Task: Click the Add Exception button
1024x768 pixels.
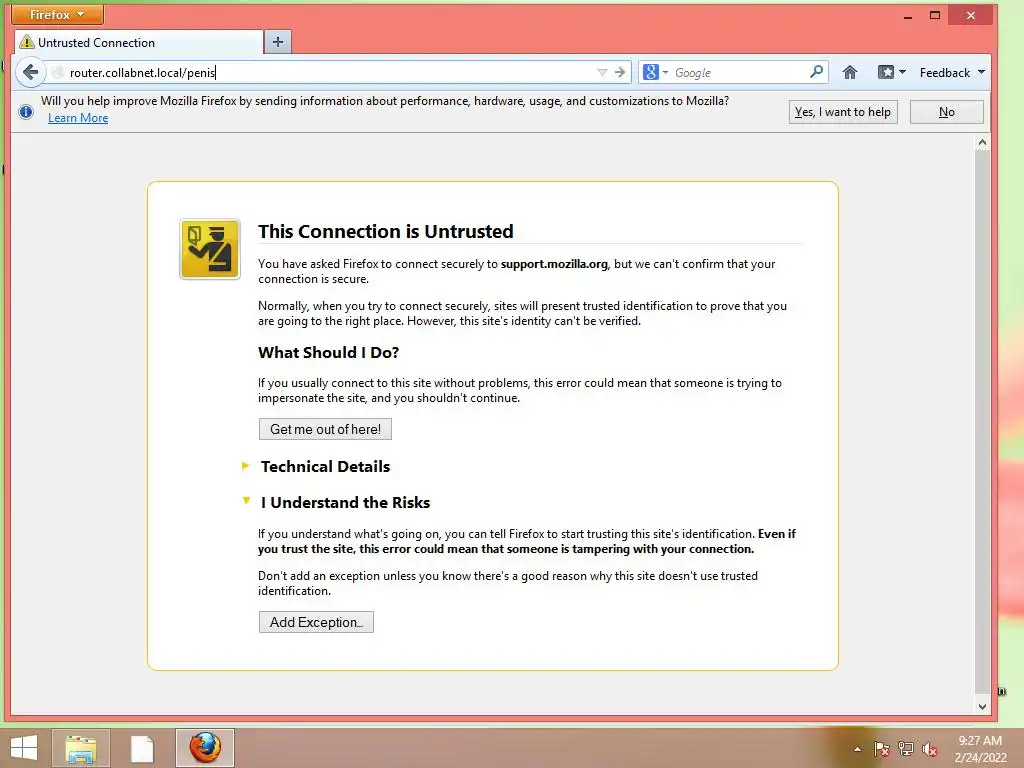Action: pyautogui.click(x=316, y=622)
